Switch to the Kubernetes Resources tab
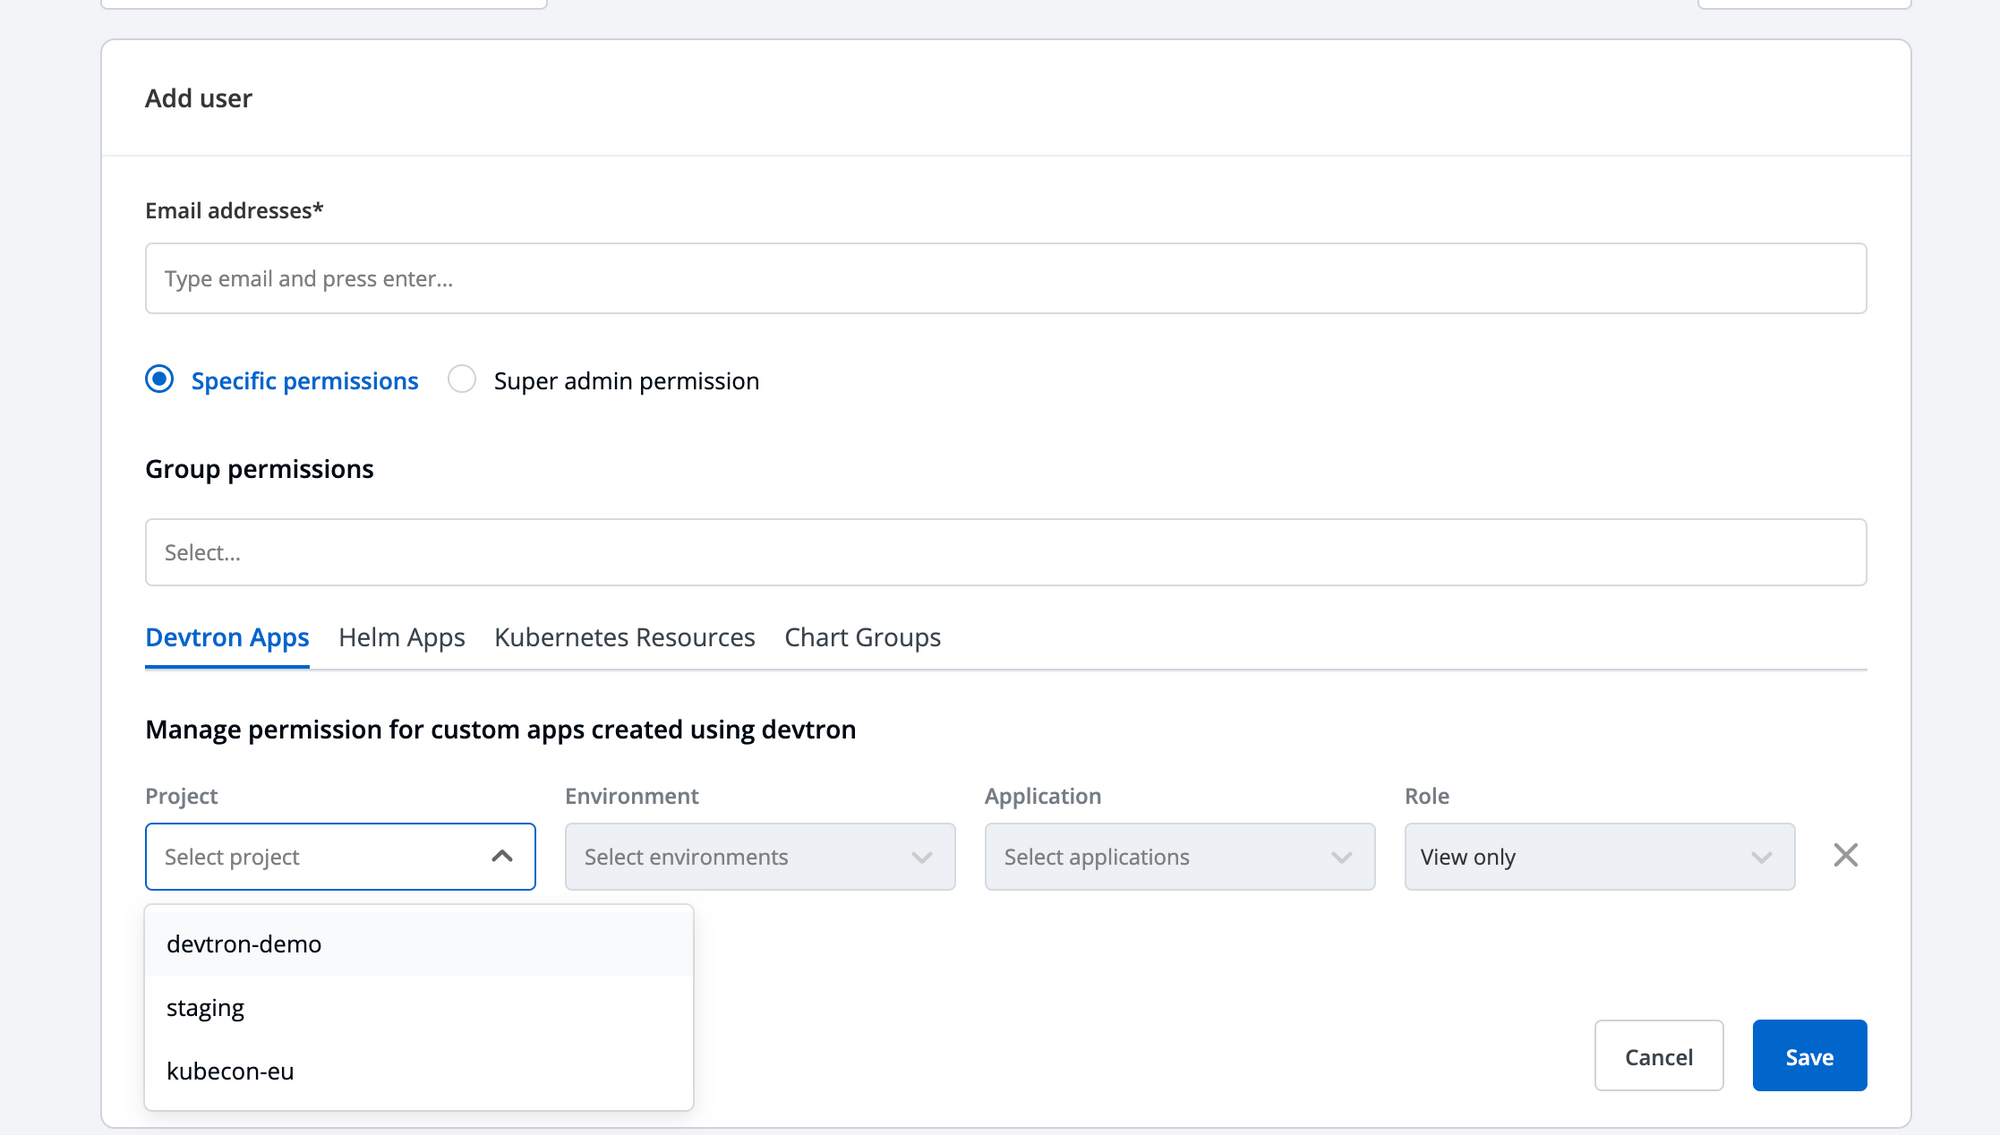The image size is (2000, 1135). coord(625,638)
